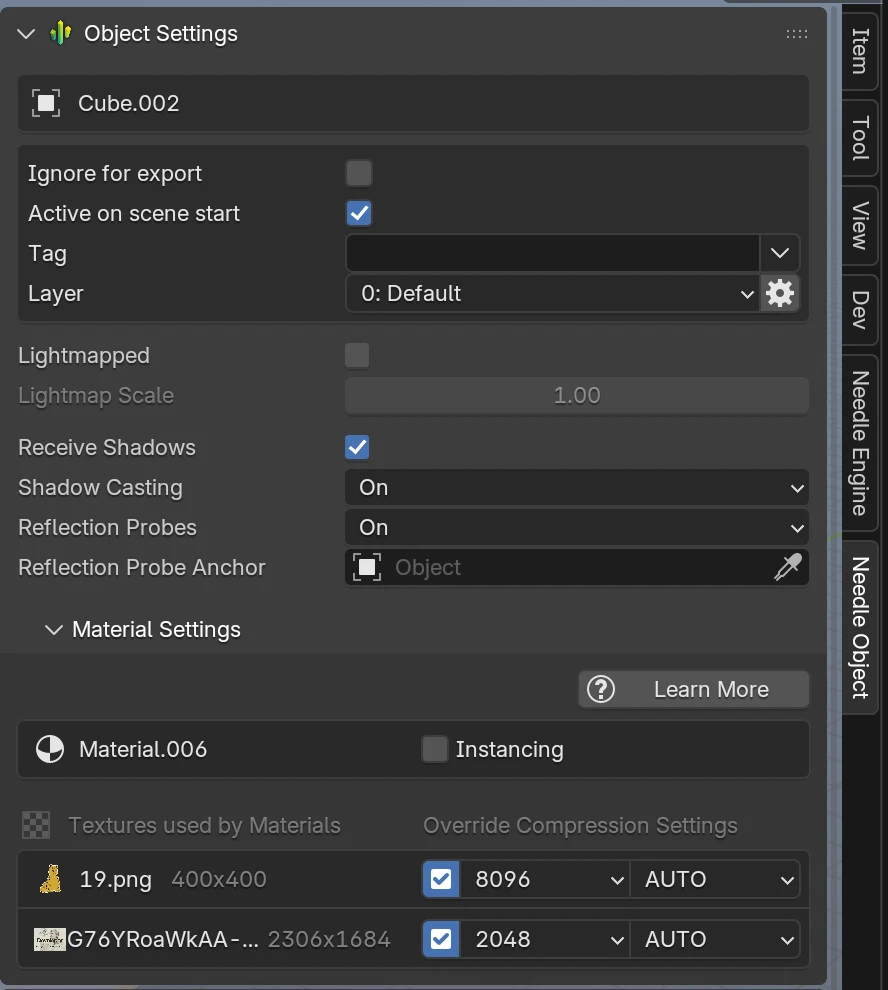The width and height of the screenshot is (888, 990).
Task: Open the Tag dropdown arrow
Action: click(x=780, y=253)
